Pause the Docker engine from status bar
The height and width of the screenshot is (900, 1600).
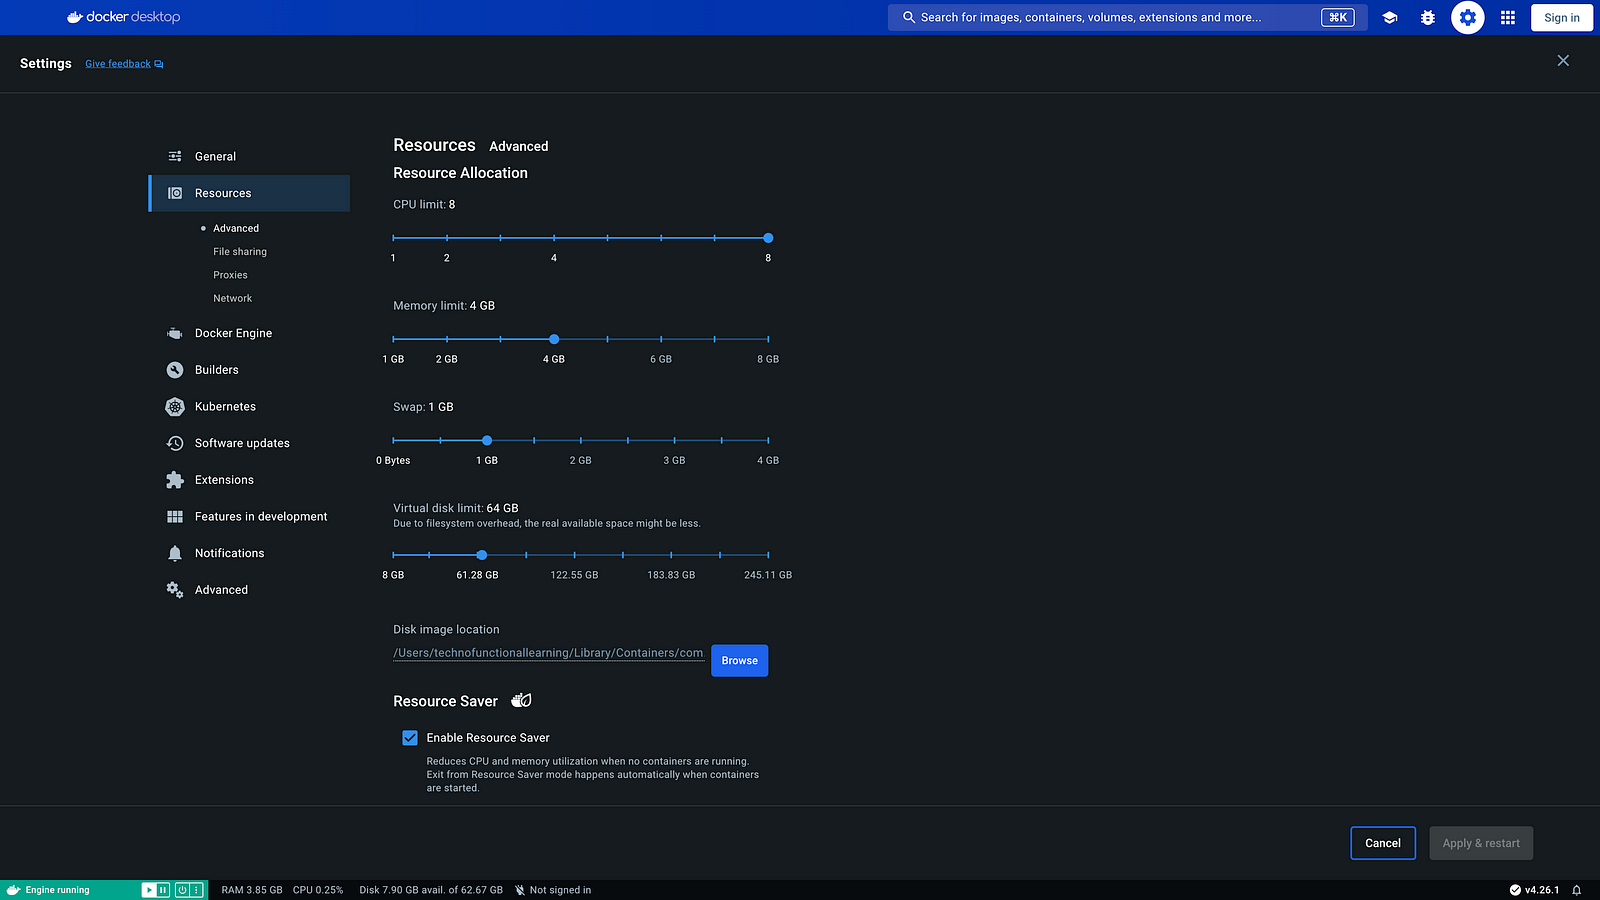click(163, 890)
